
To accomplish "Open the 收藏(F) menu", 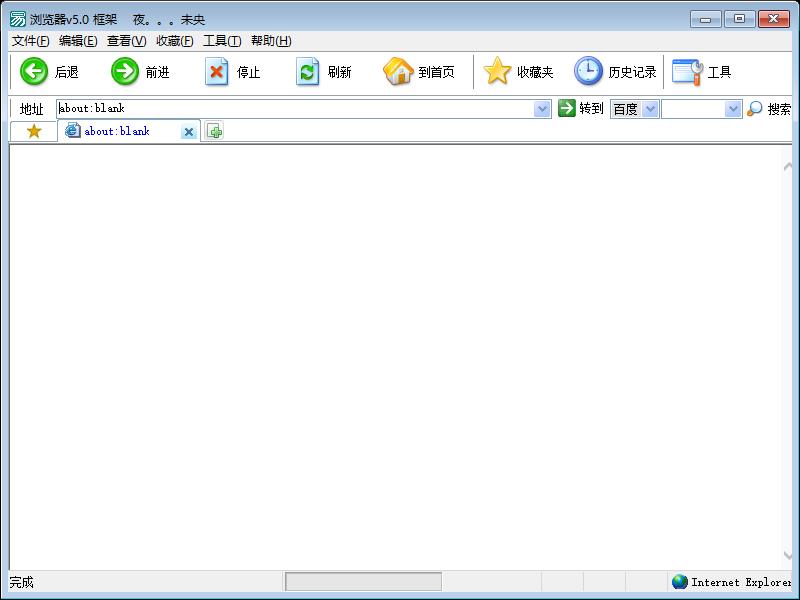I will (x=174, y=41).
